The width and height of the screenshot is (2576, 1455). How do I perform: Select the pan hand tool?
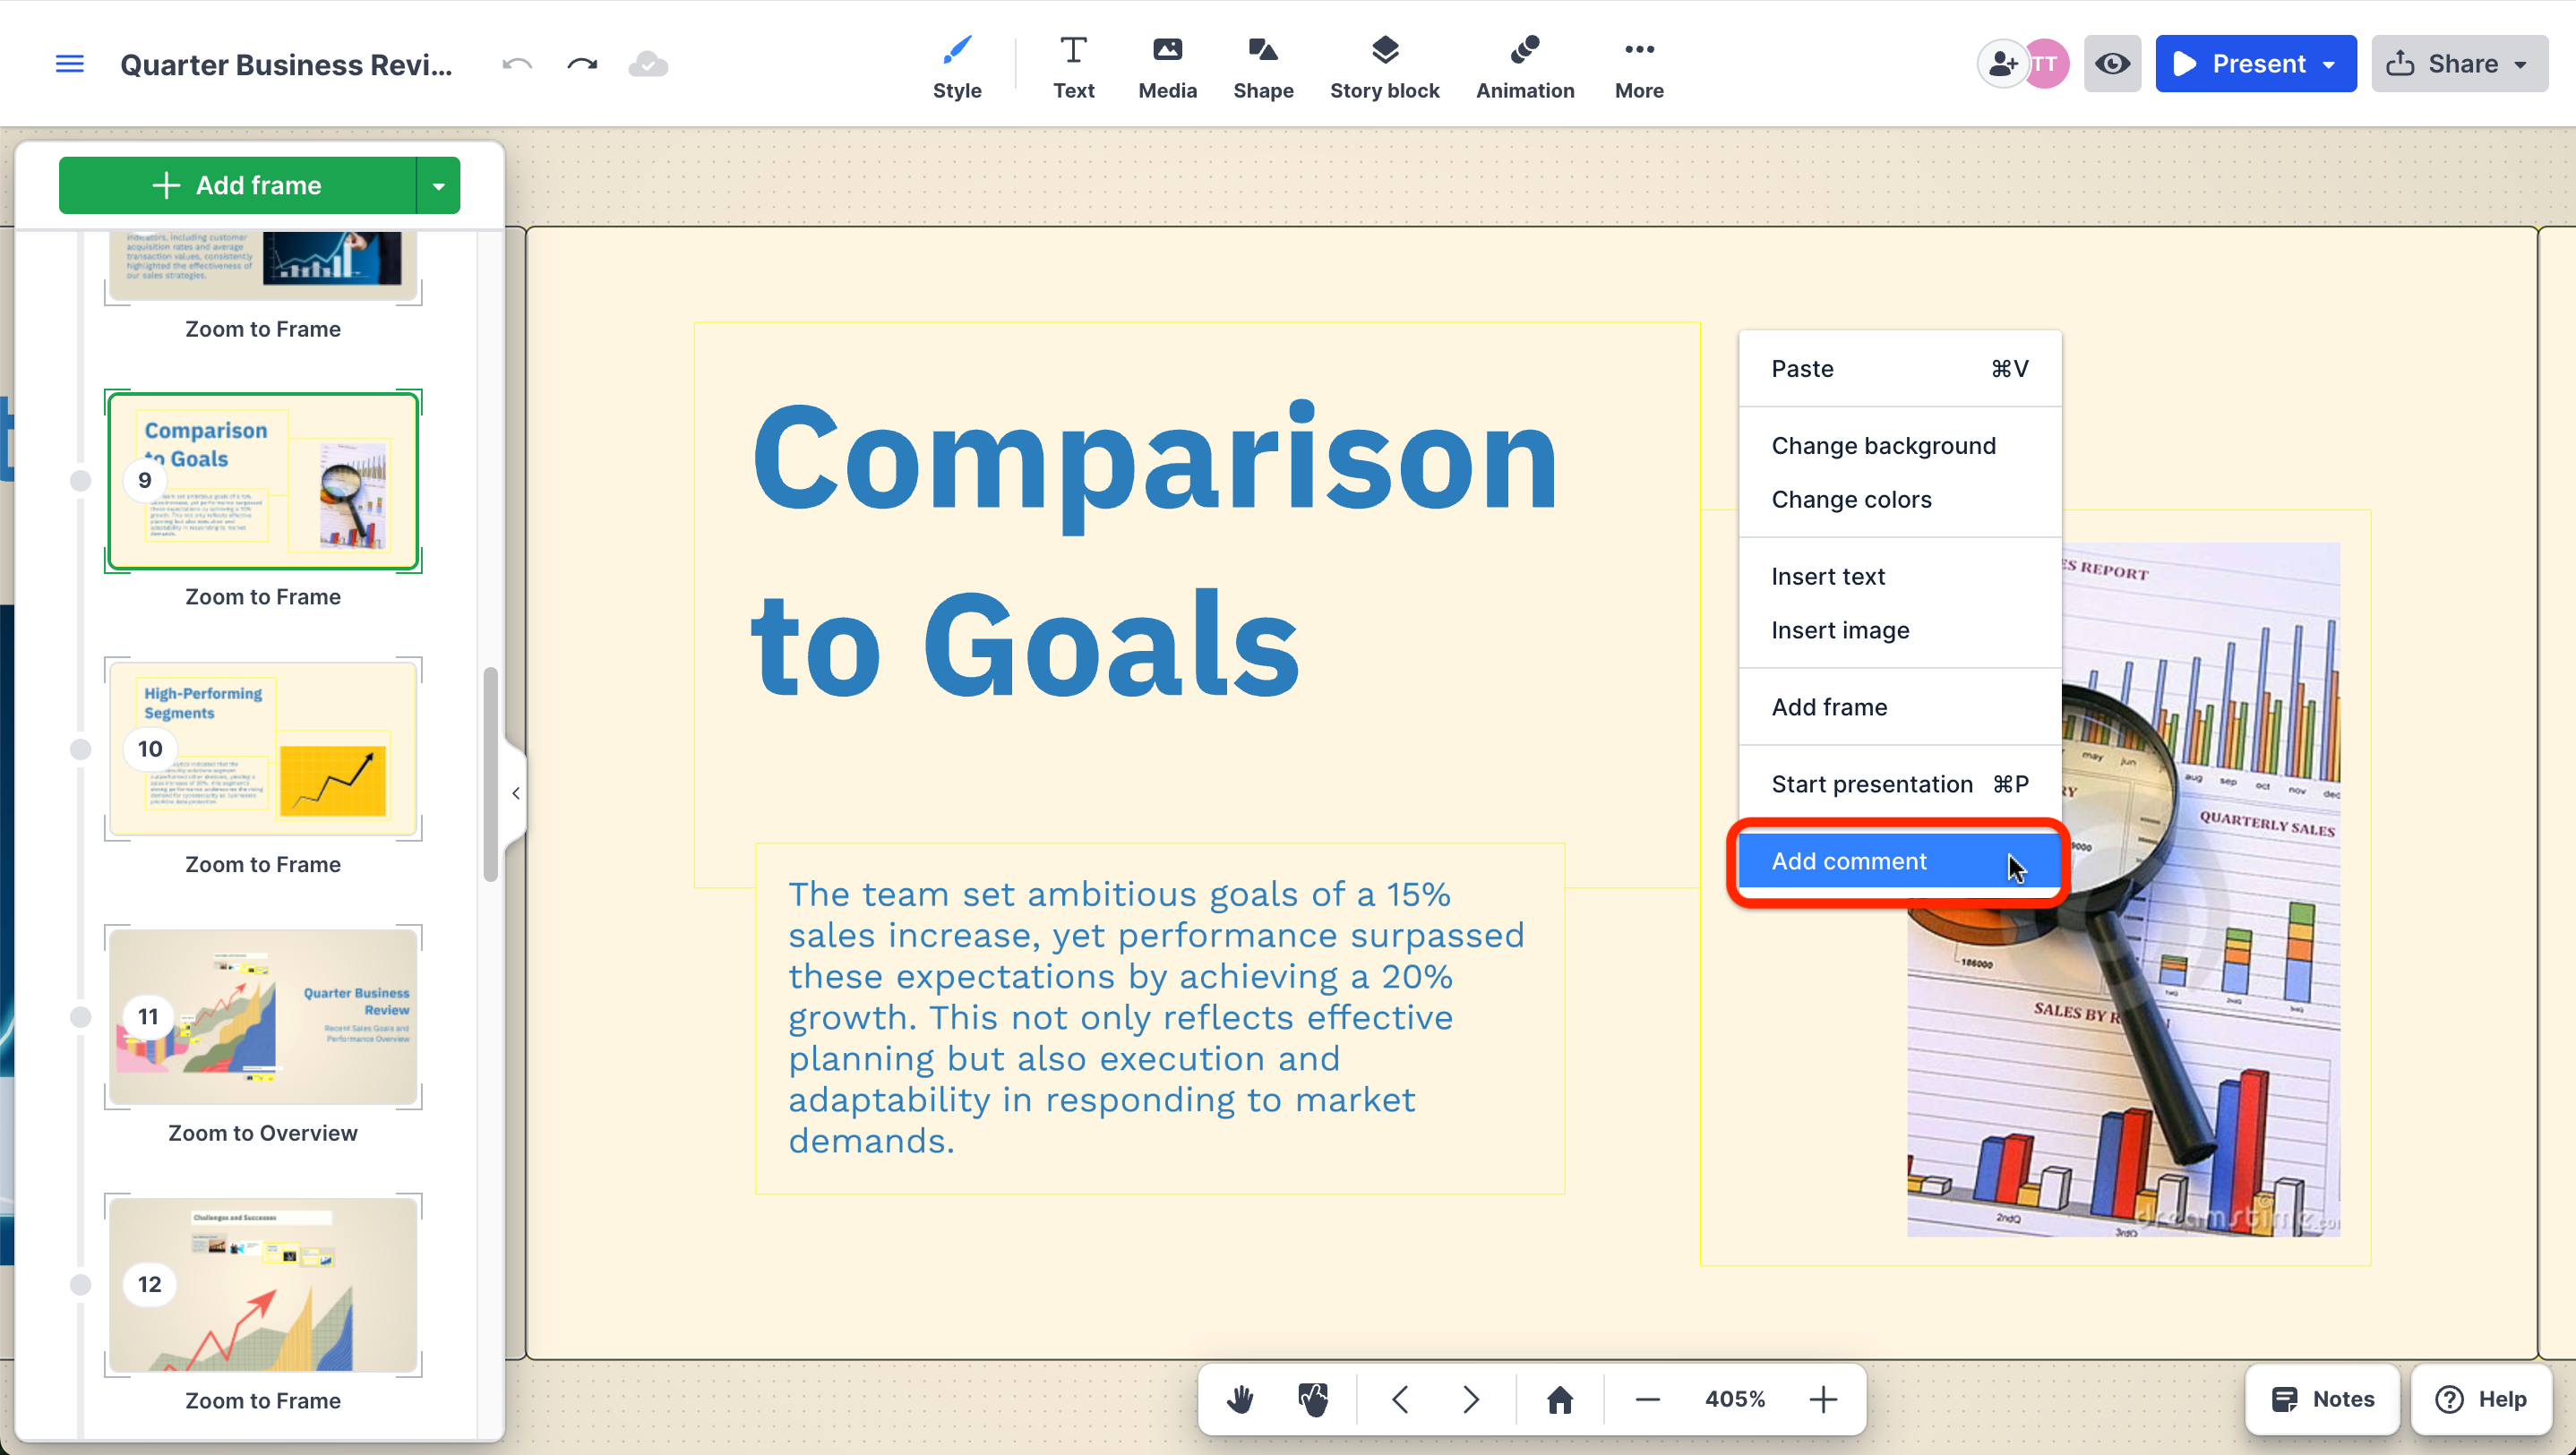tap(1240, 1399)
